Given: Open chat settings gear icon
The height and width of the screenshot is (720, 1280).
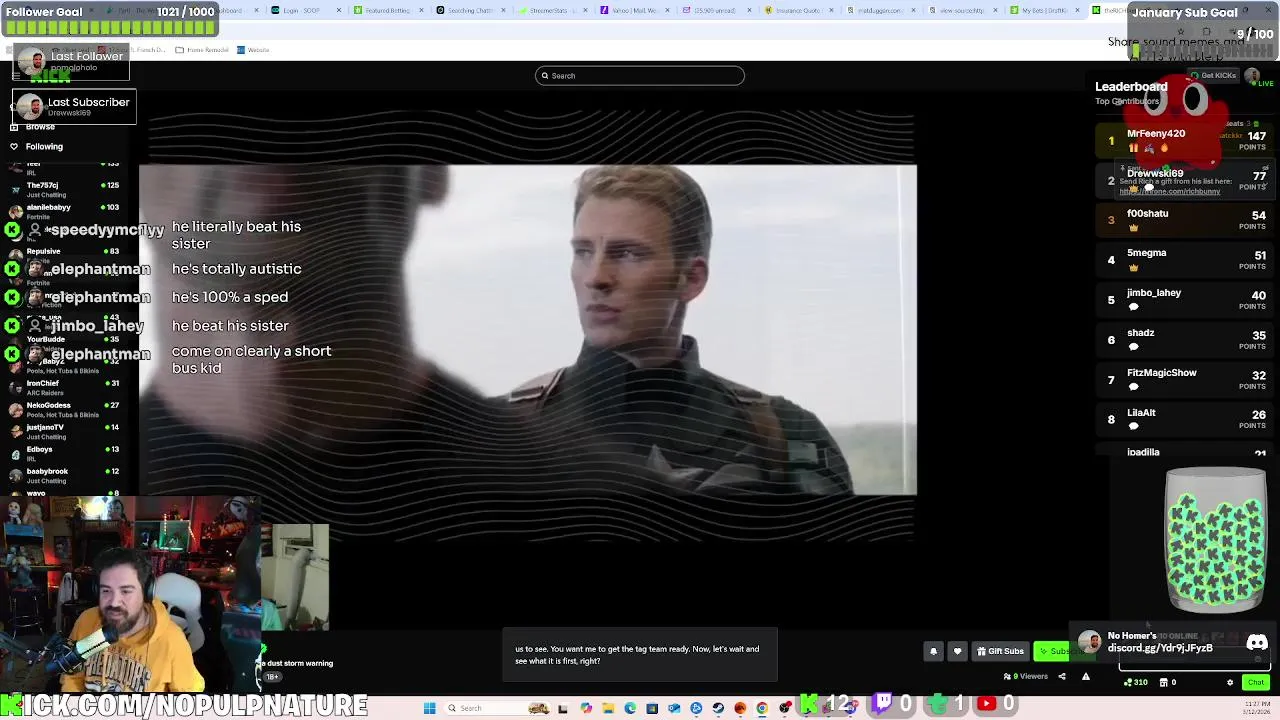Looking at the screenshot, I should (x=1230, y=682).
